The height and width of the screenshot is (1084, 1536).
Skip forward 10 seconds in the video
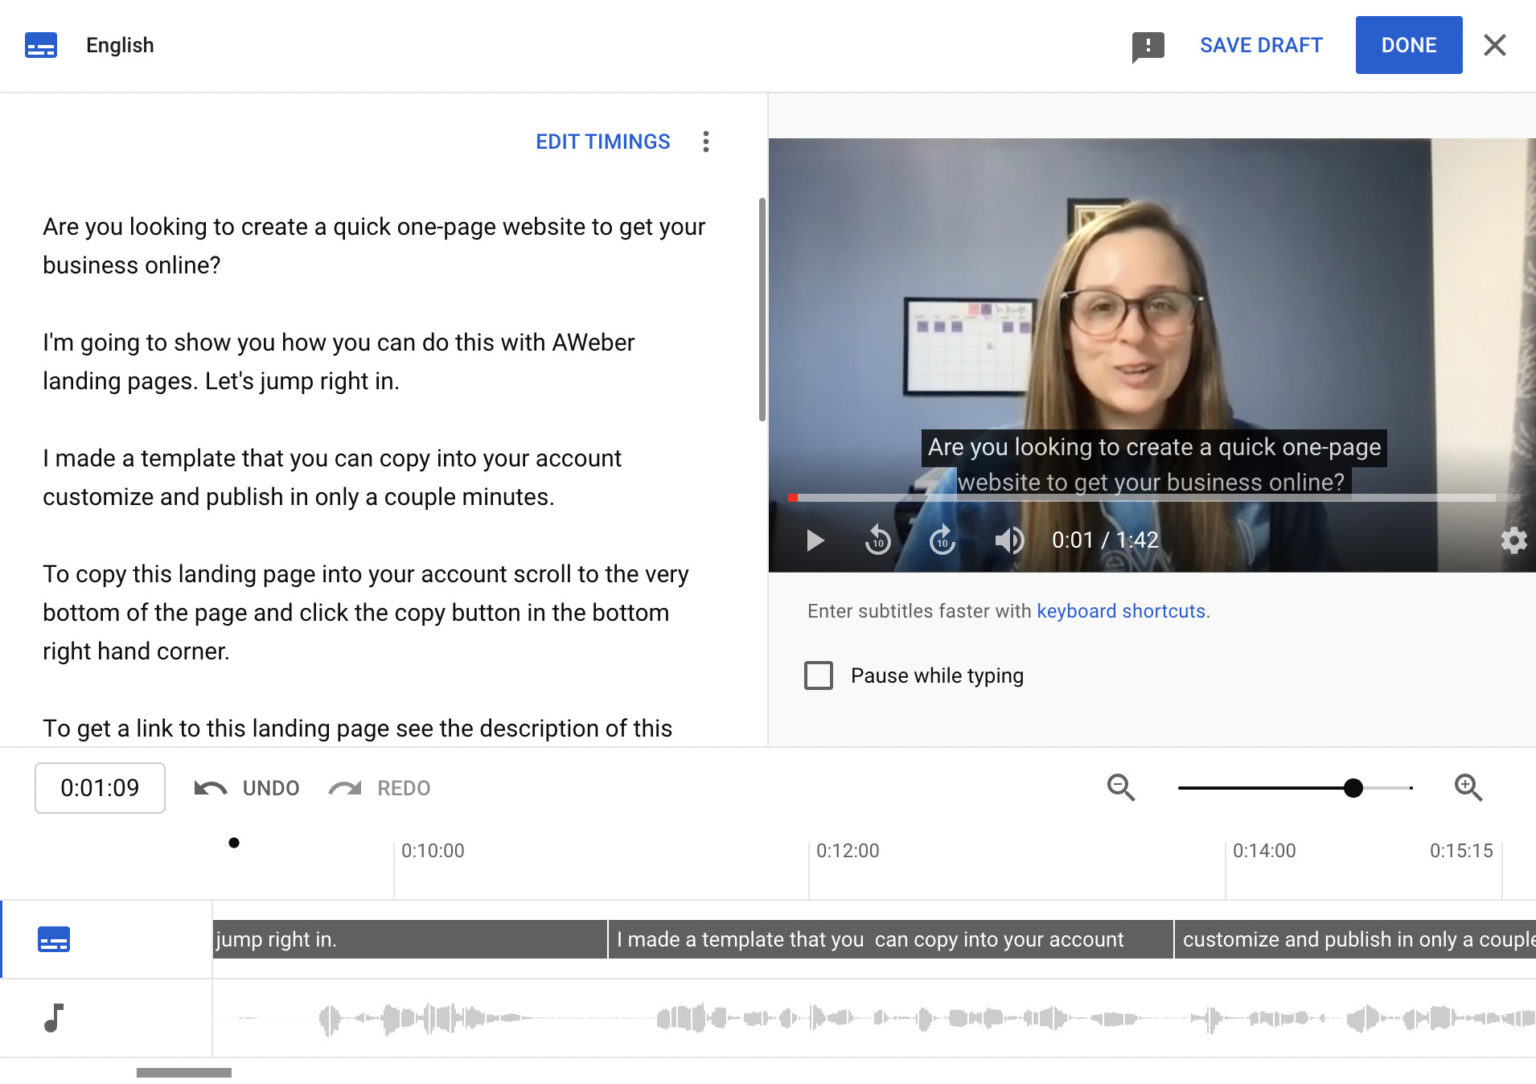[x=941, y=540]
